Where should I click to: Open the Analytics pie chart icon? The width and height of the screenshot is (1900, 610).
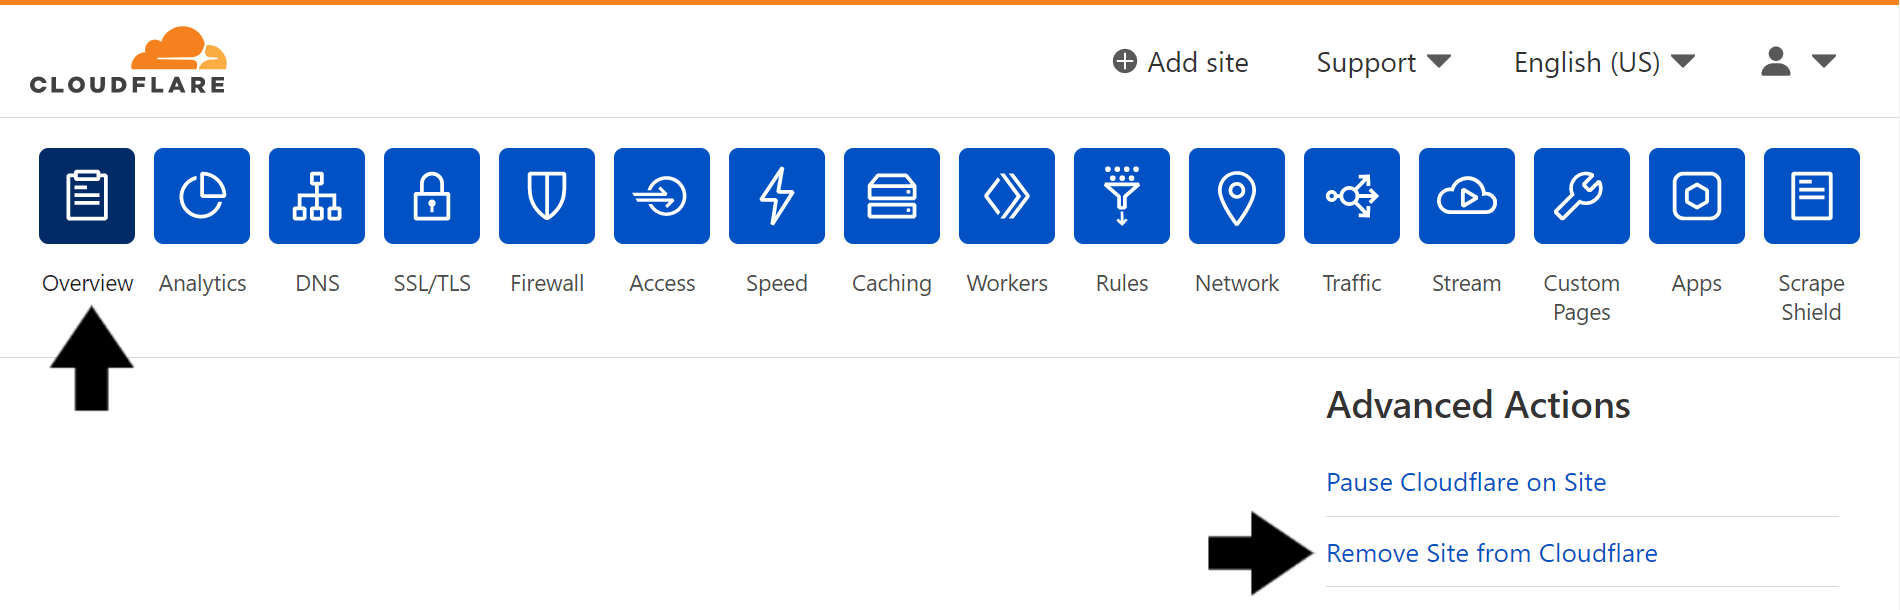click(202, 196)
